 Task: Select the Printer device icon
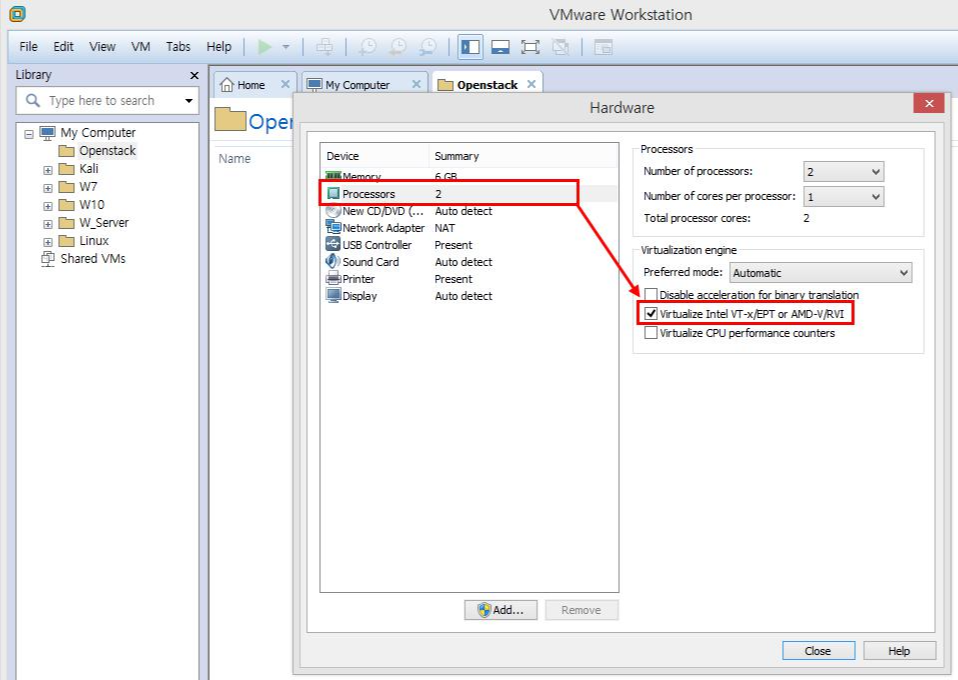(333, 279)
